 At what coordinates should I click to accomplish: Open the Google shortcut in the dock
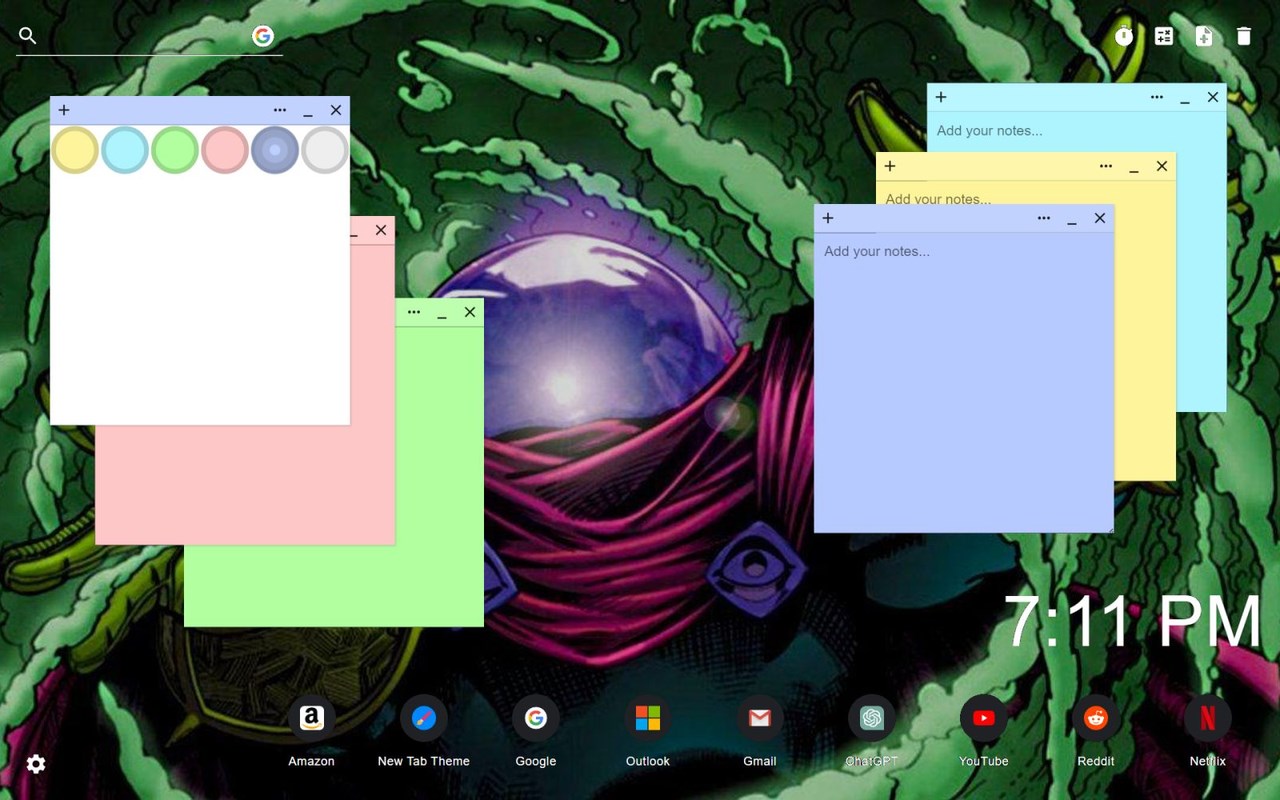[x=536, y=731]
